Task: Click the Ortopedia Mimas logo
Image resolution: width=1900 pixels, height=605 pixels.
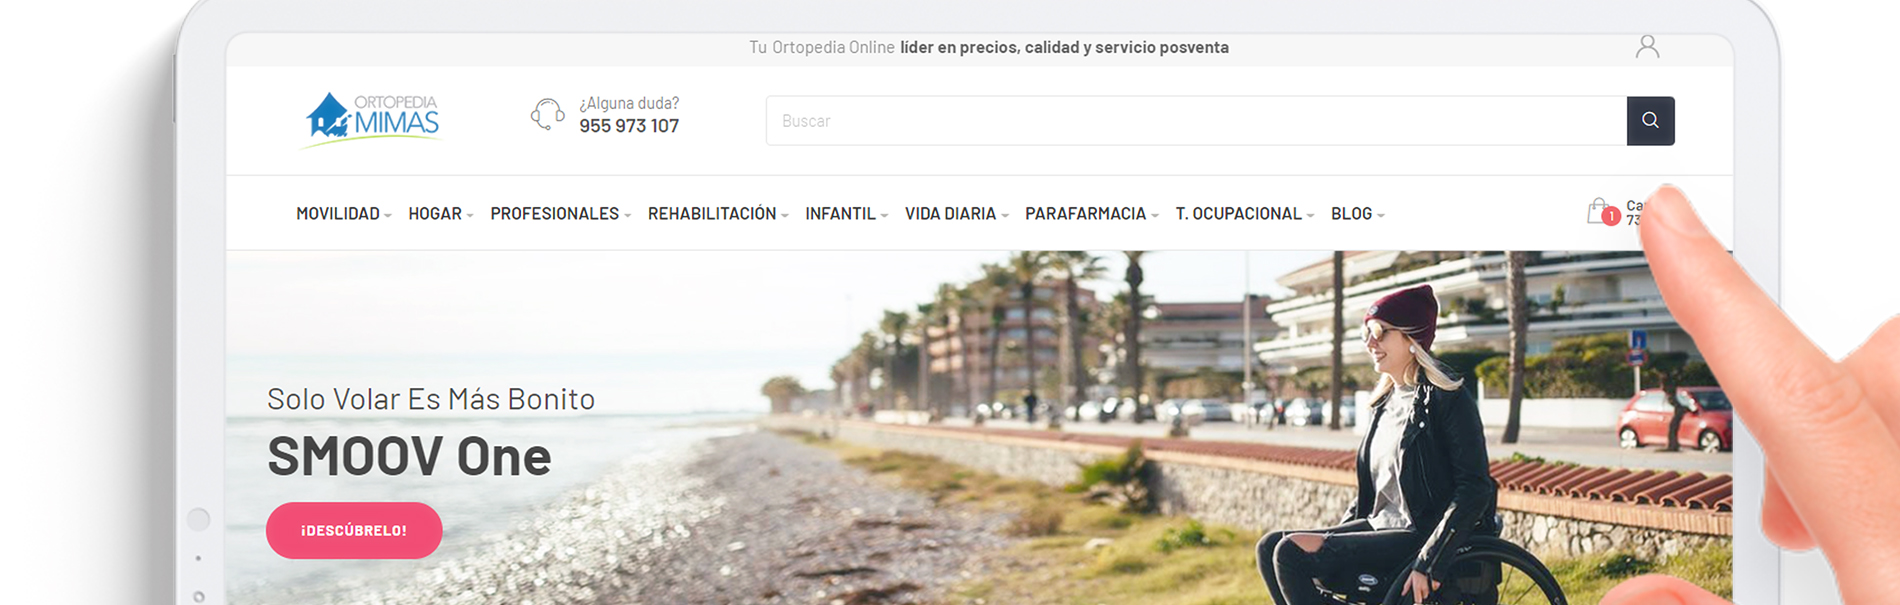Action: click(372, 121)
